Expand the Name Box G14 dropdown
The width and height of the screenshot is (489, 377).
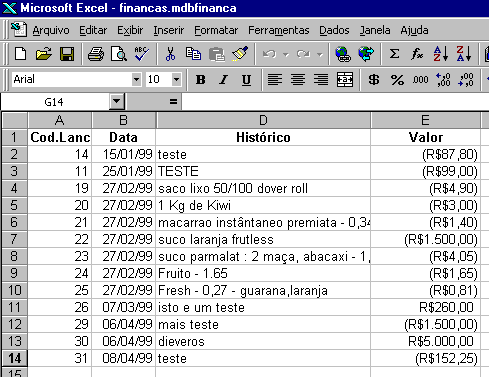click(117, 101)
